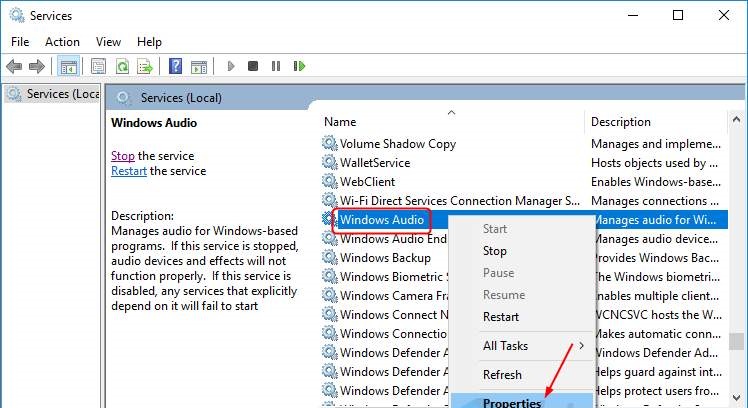Open the File menu
The height and width of the screenshot is (408, 748).
coord(20,42)
